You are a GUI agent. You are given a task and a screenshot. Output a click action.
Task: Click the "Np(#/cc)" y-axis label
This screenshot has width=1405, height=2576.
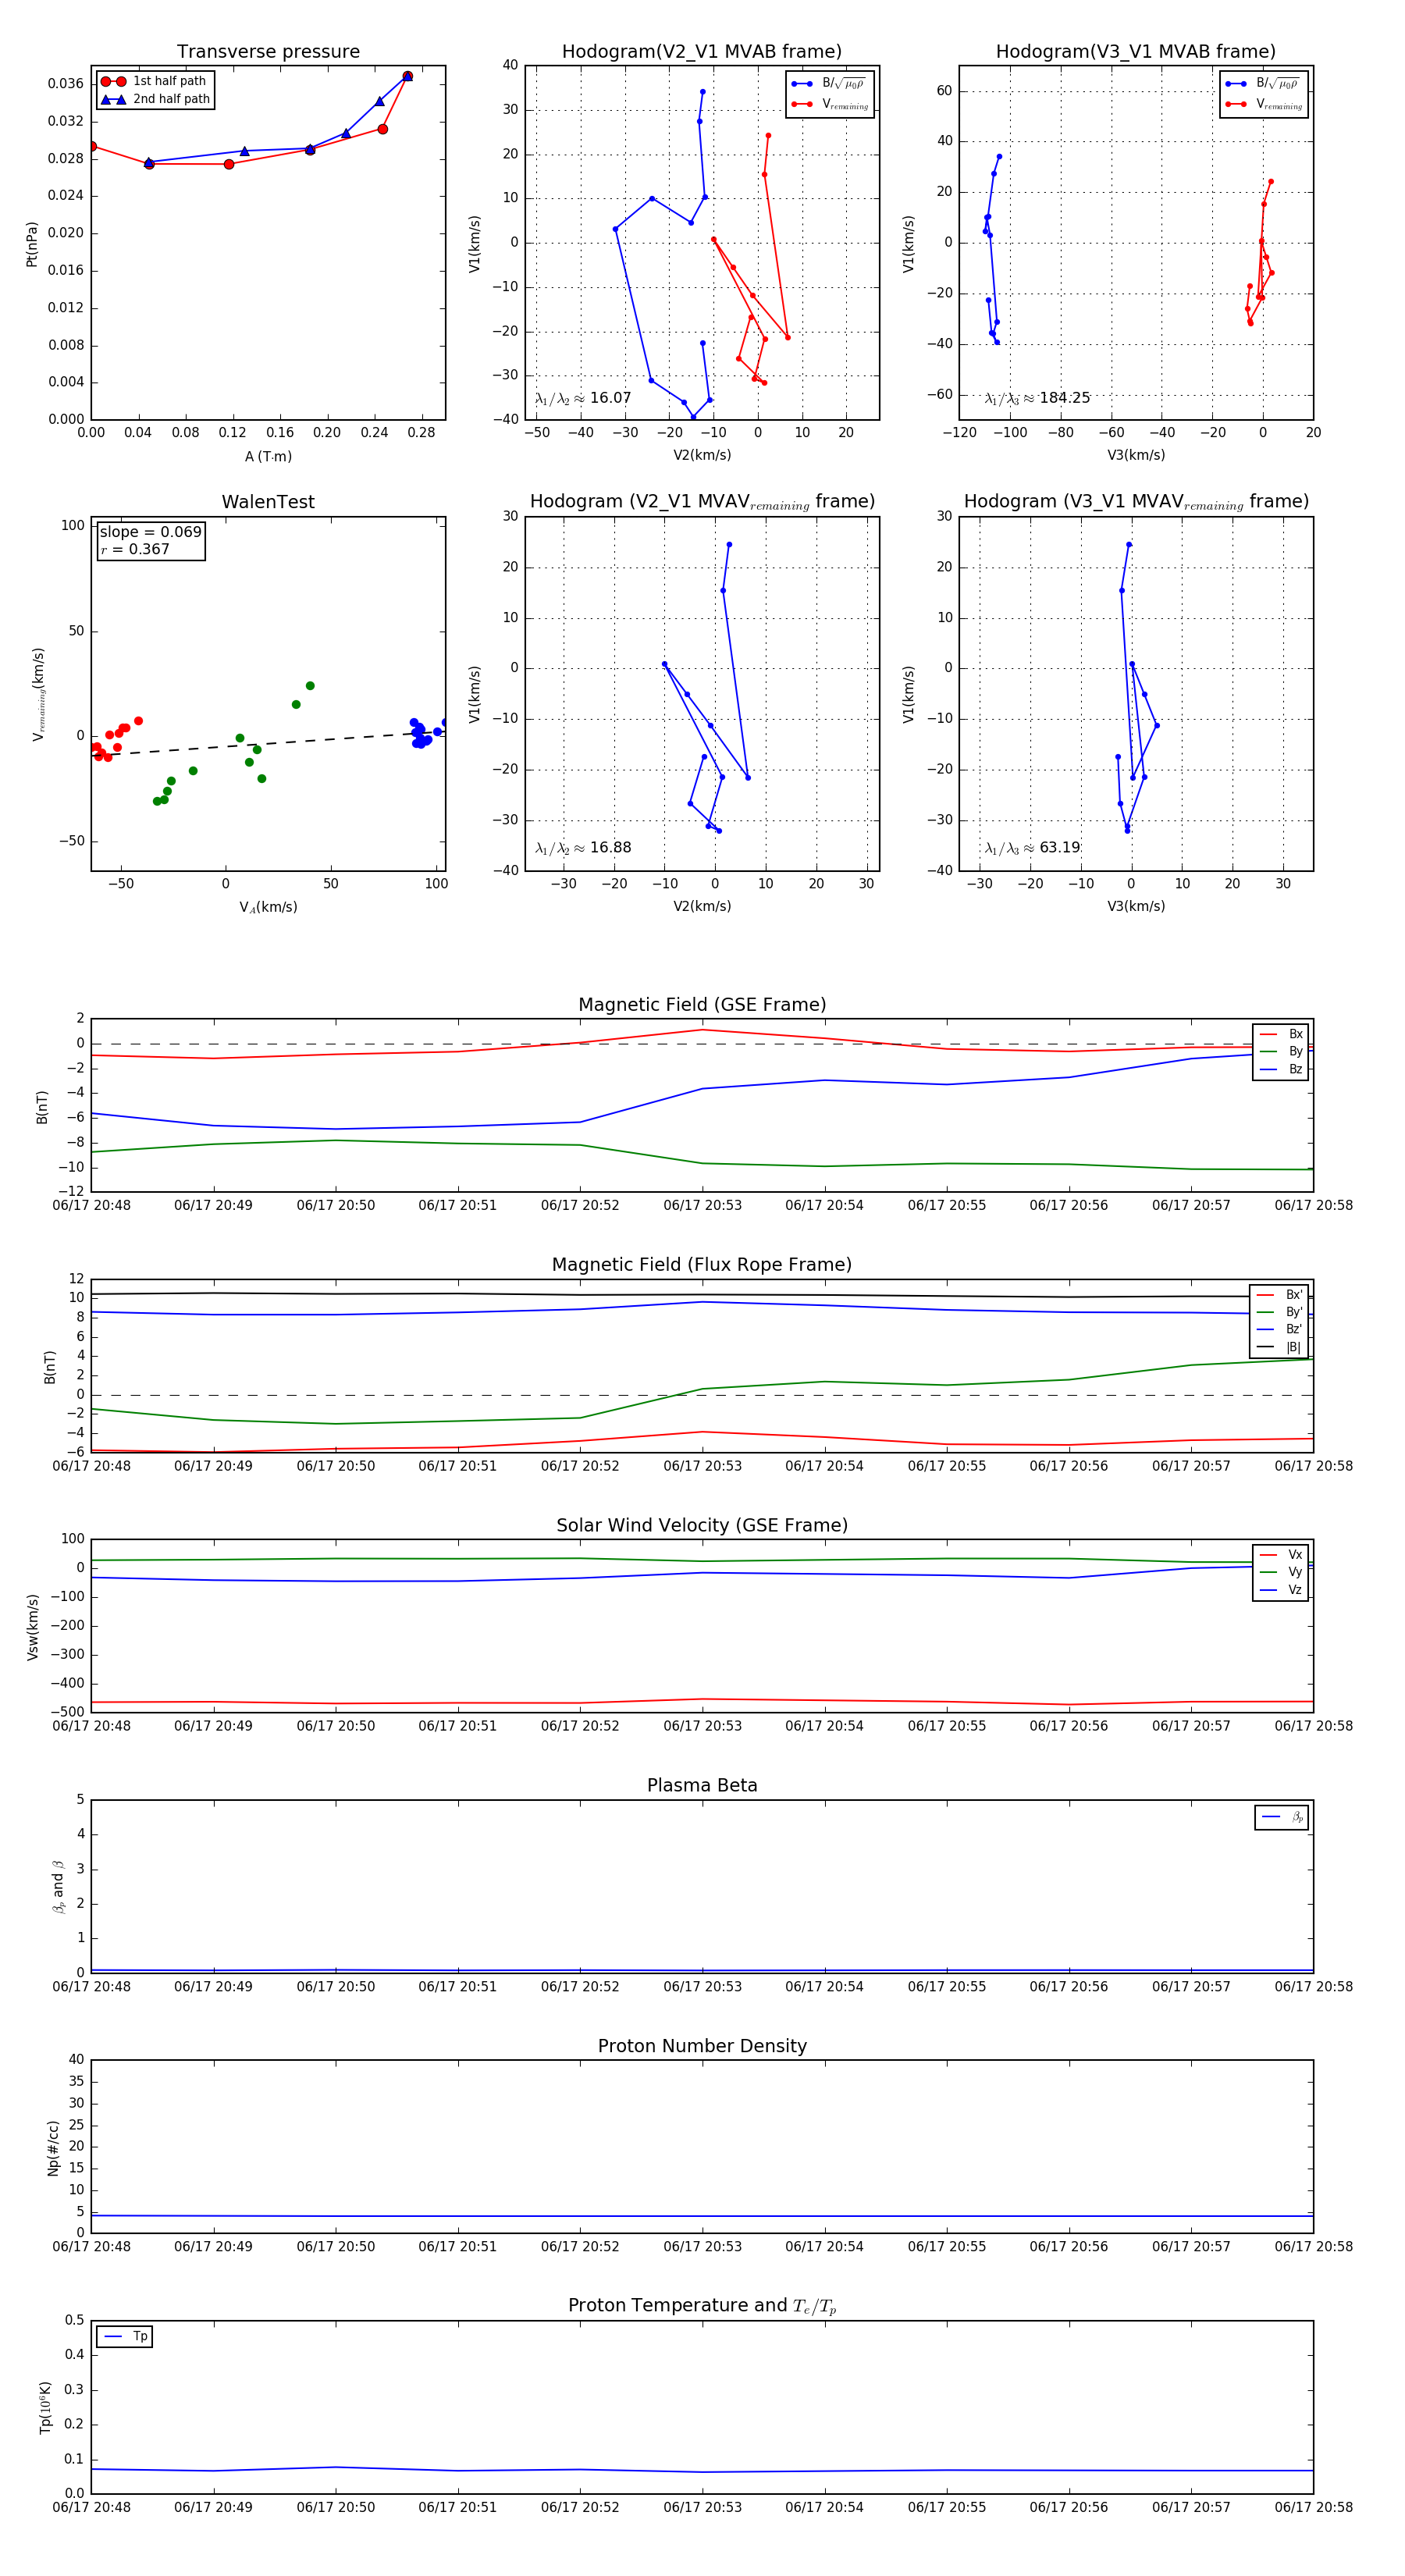tap(53, 2147)
